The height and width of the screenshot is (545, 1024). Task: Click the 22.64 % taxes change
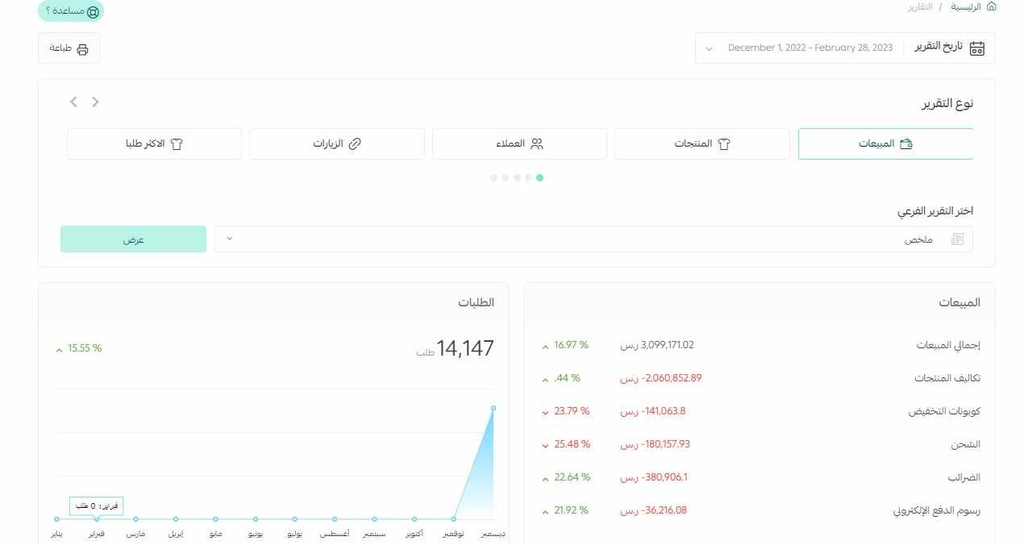tap(572, 478)
